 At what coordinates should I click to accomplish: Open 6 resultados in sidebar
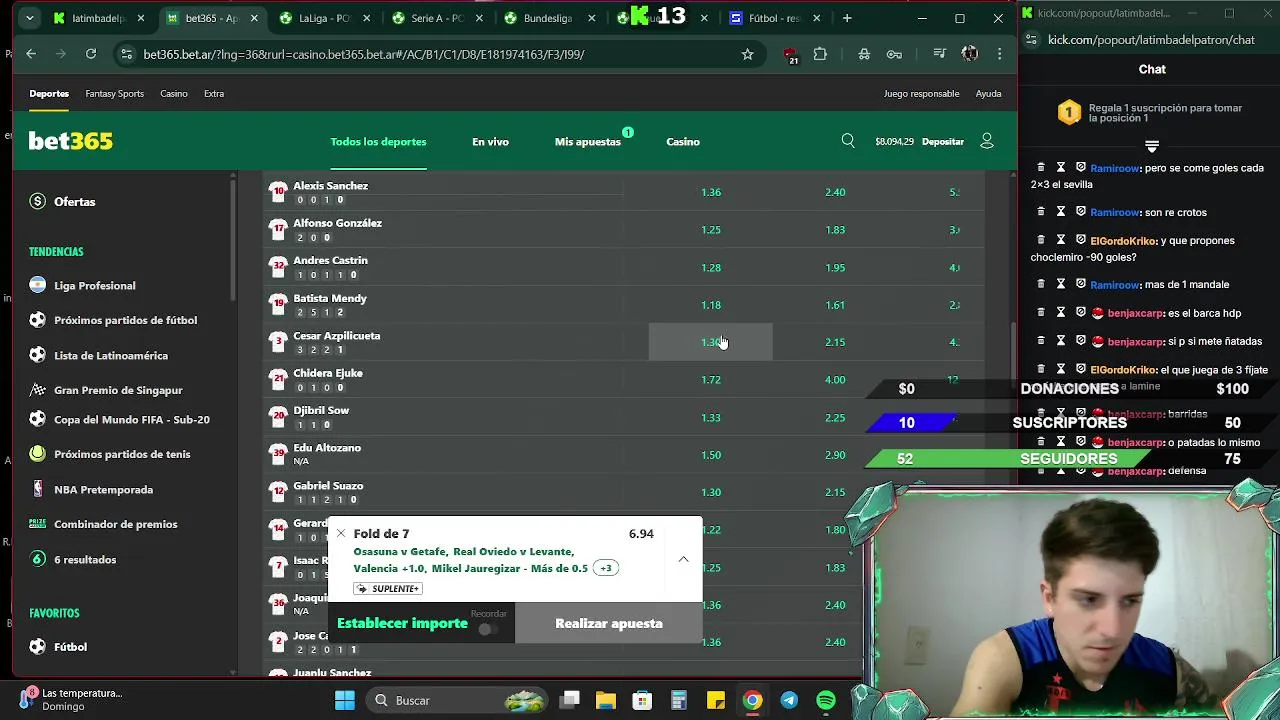point(85,560)
